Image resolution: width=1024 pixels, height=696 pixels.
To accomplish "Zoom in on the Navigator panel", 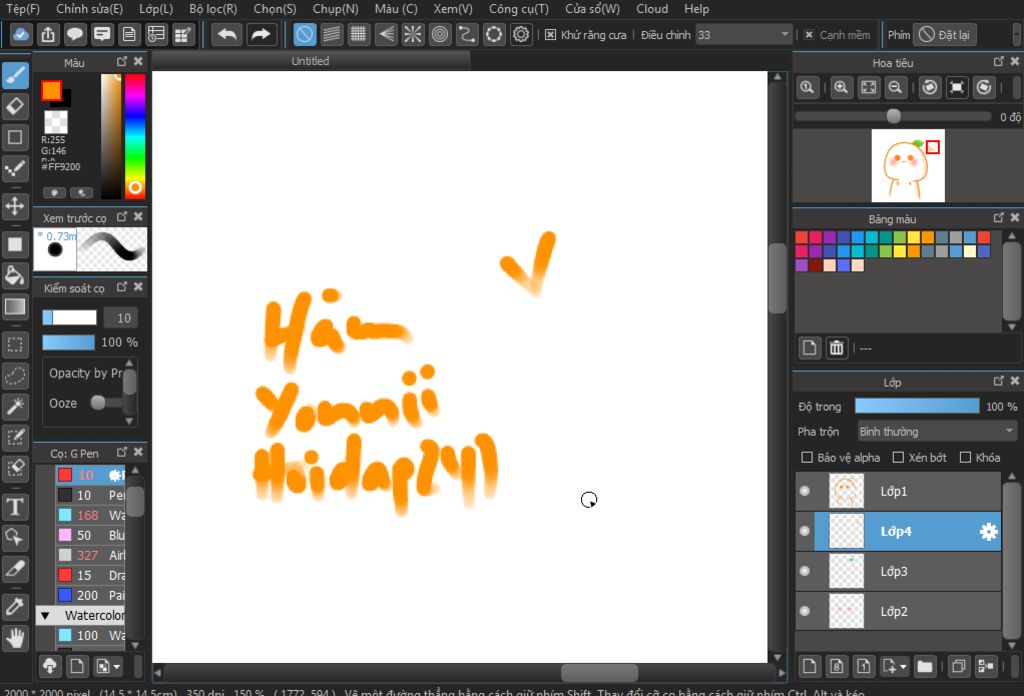I will click(x=841, y=87).
